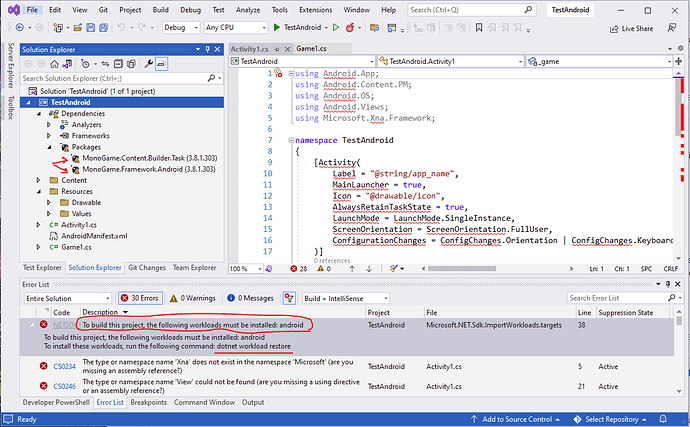Expand the Analyzers node

(49, 125)
